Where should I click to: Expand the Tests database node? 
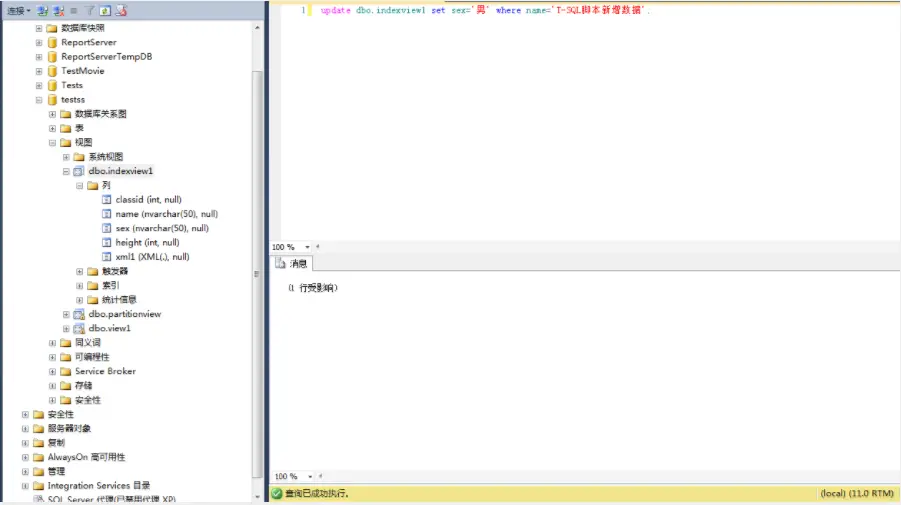click(x=38, y=85)
